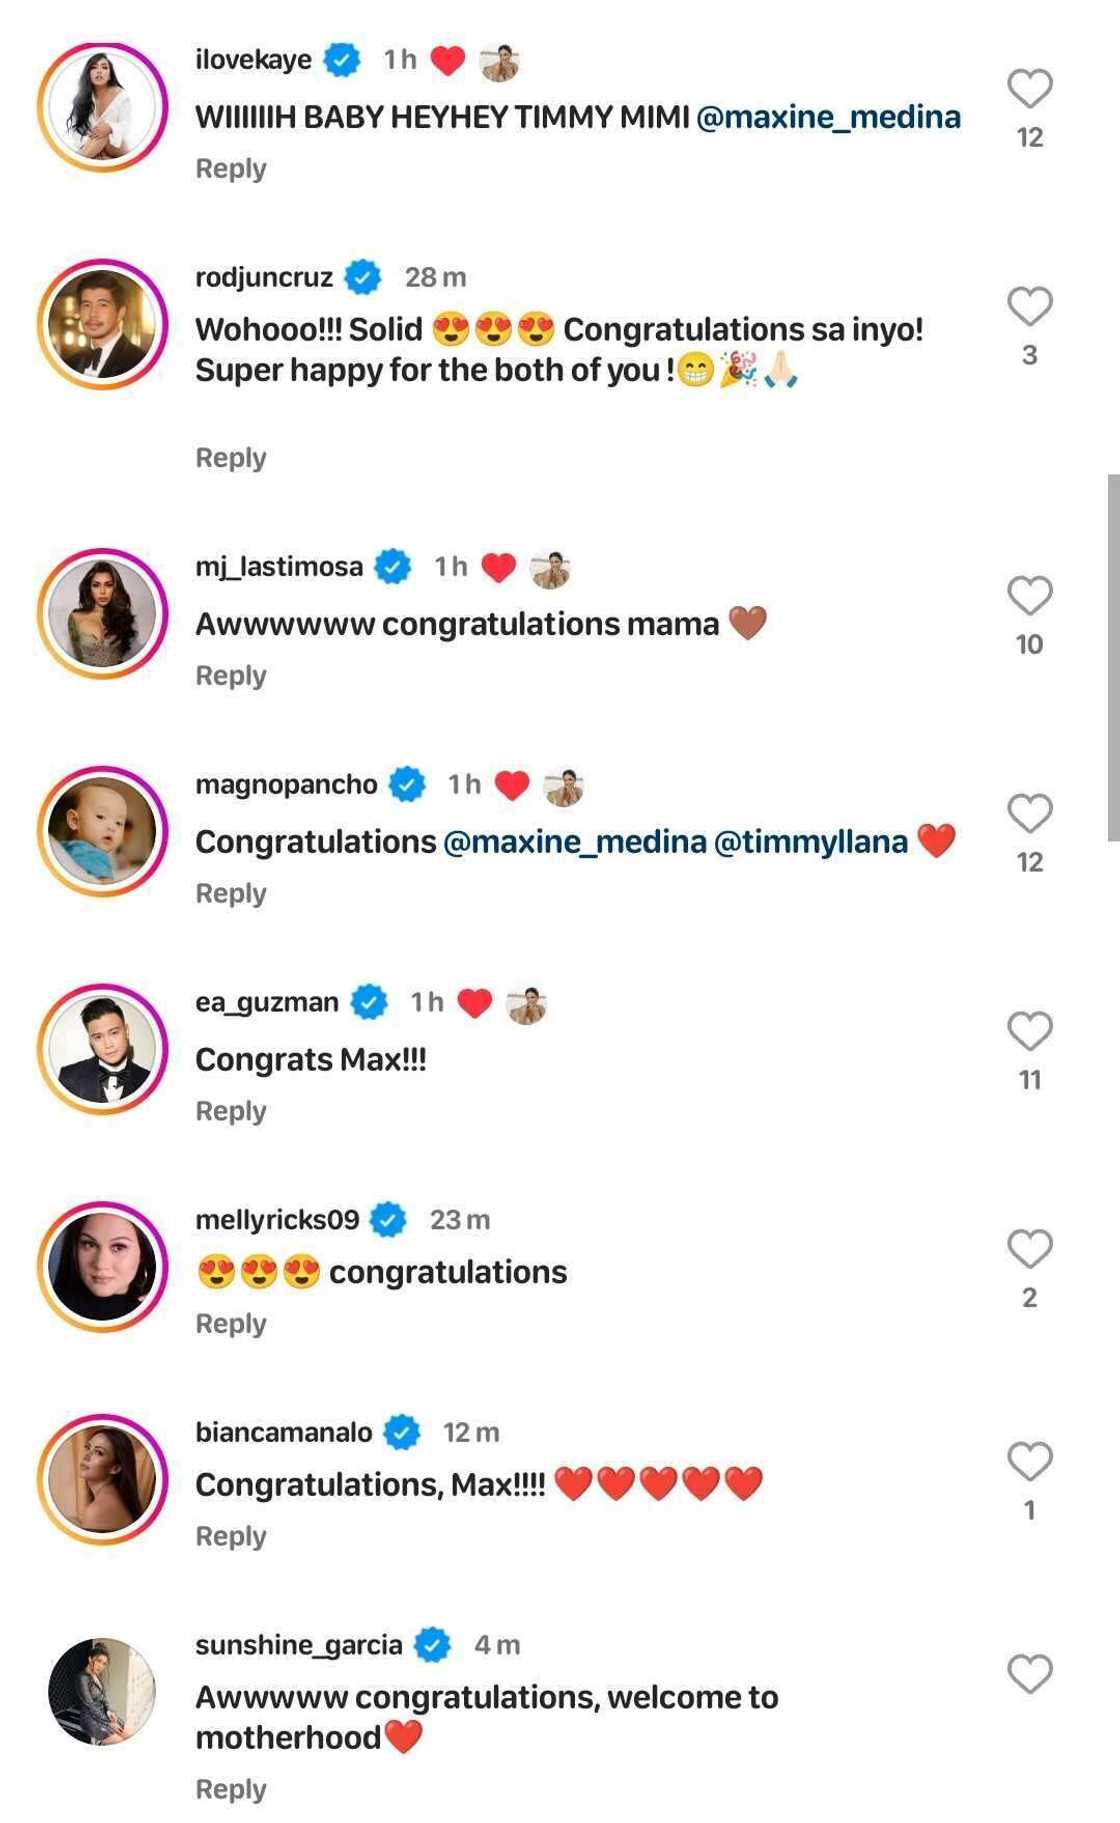1120x1823 pixels.
Task: Open mellyricks09's profile avatar
Action: (102, 1267)
